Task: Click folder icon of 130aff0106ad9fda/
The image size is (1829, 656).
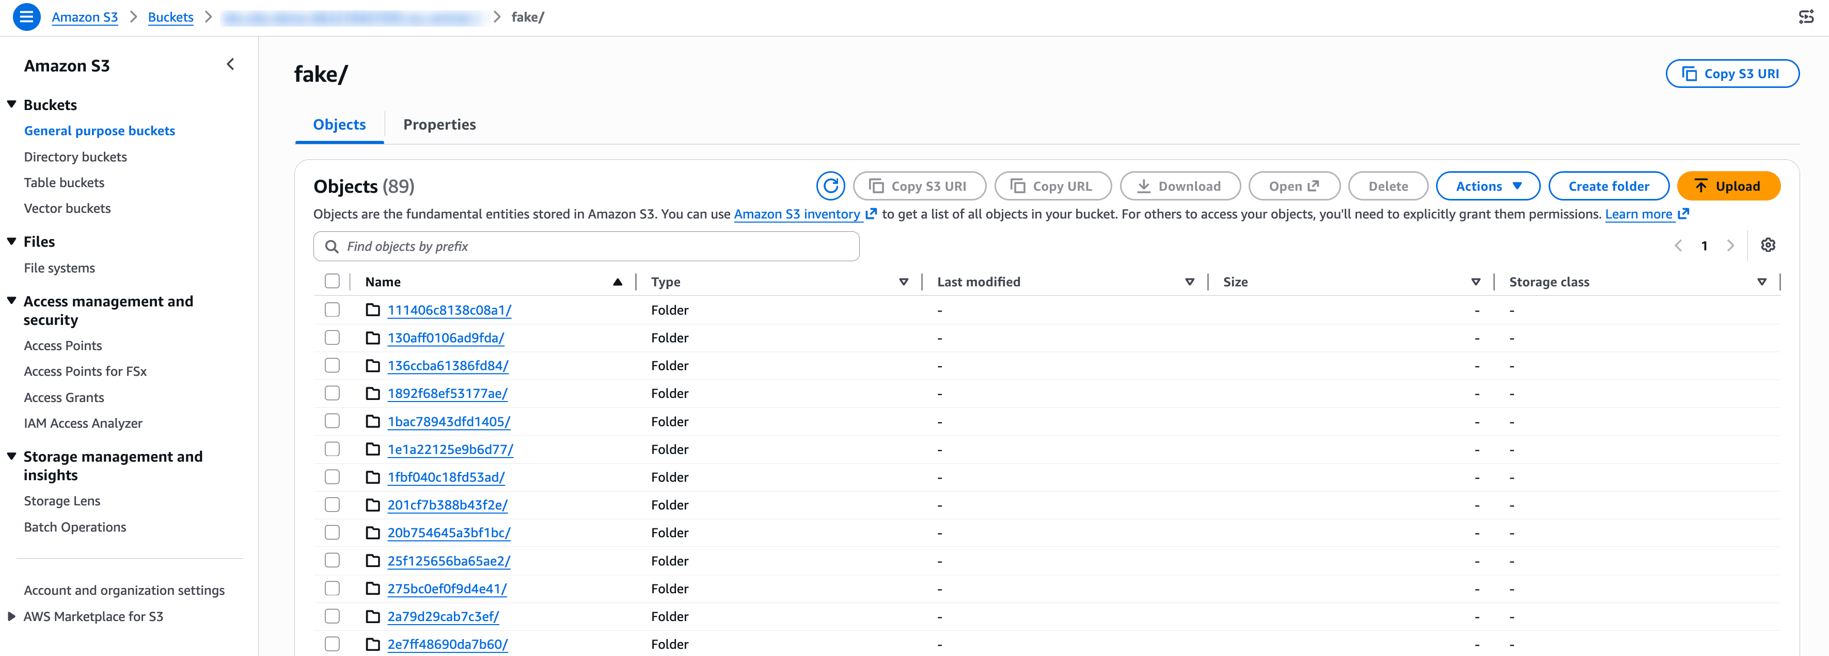Action: pyautogui.click(x=373, y=338)
